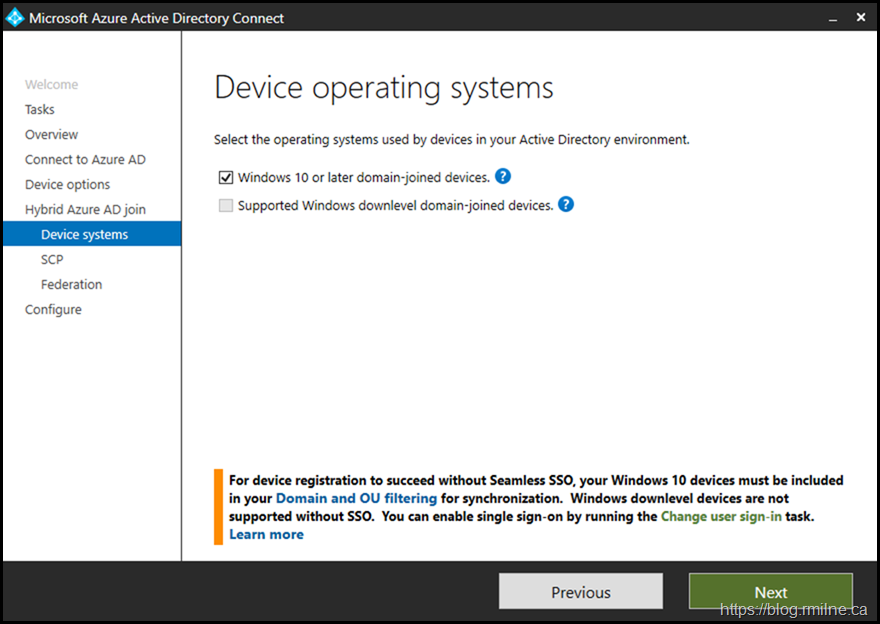Click the Azure AD Connect title bar icon
The width and height of the screenshot is (880, 624).
click(x=15, y=17)
